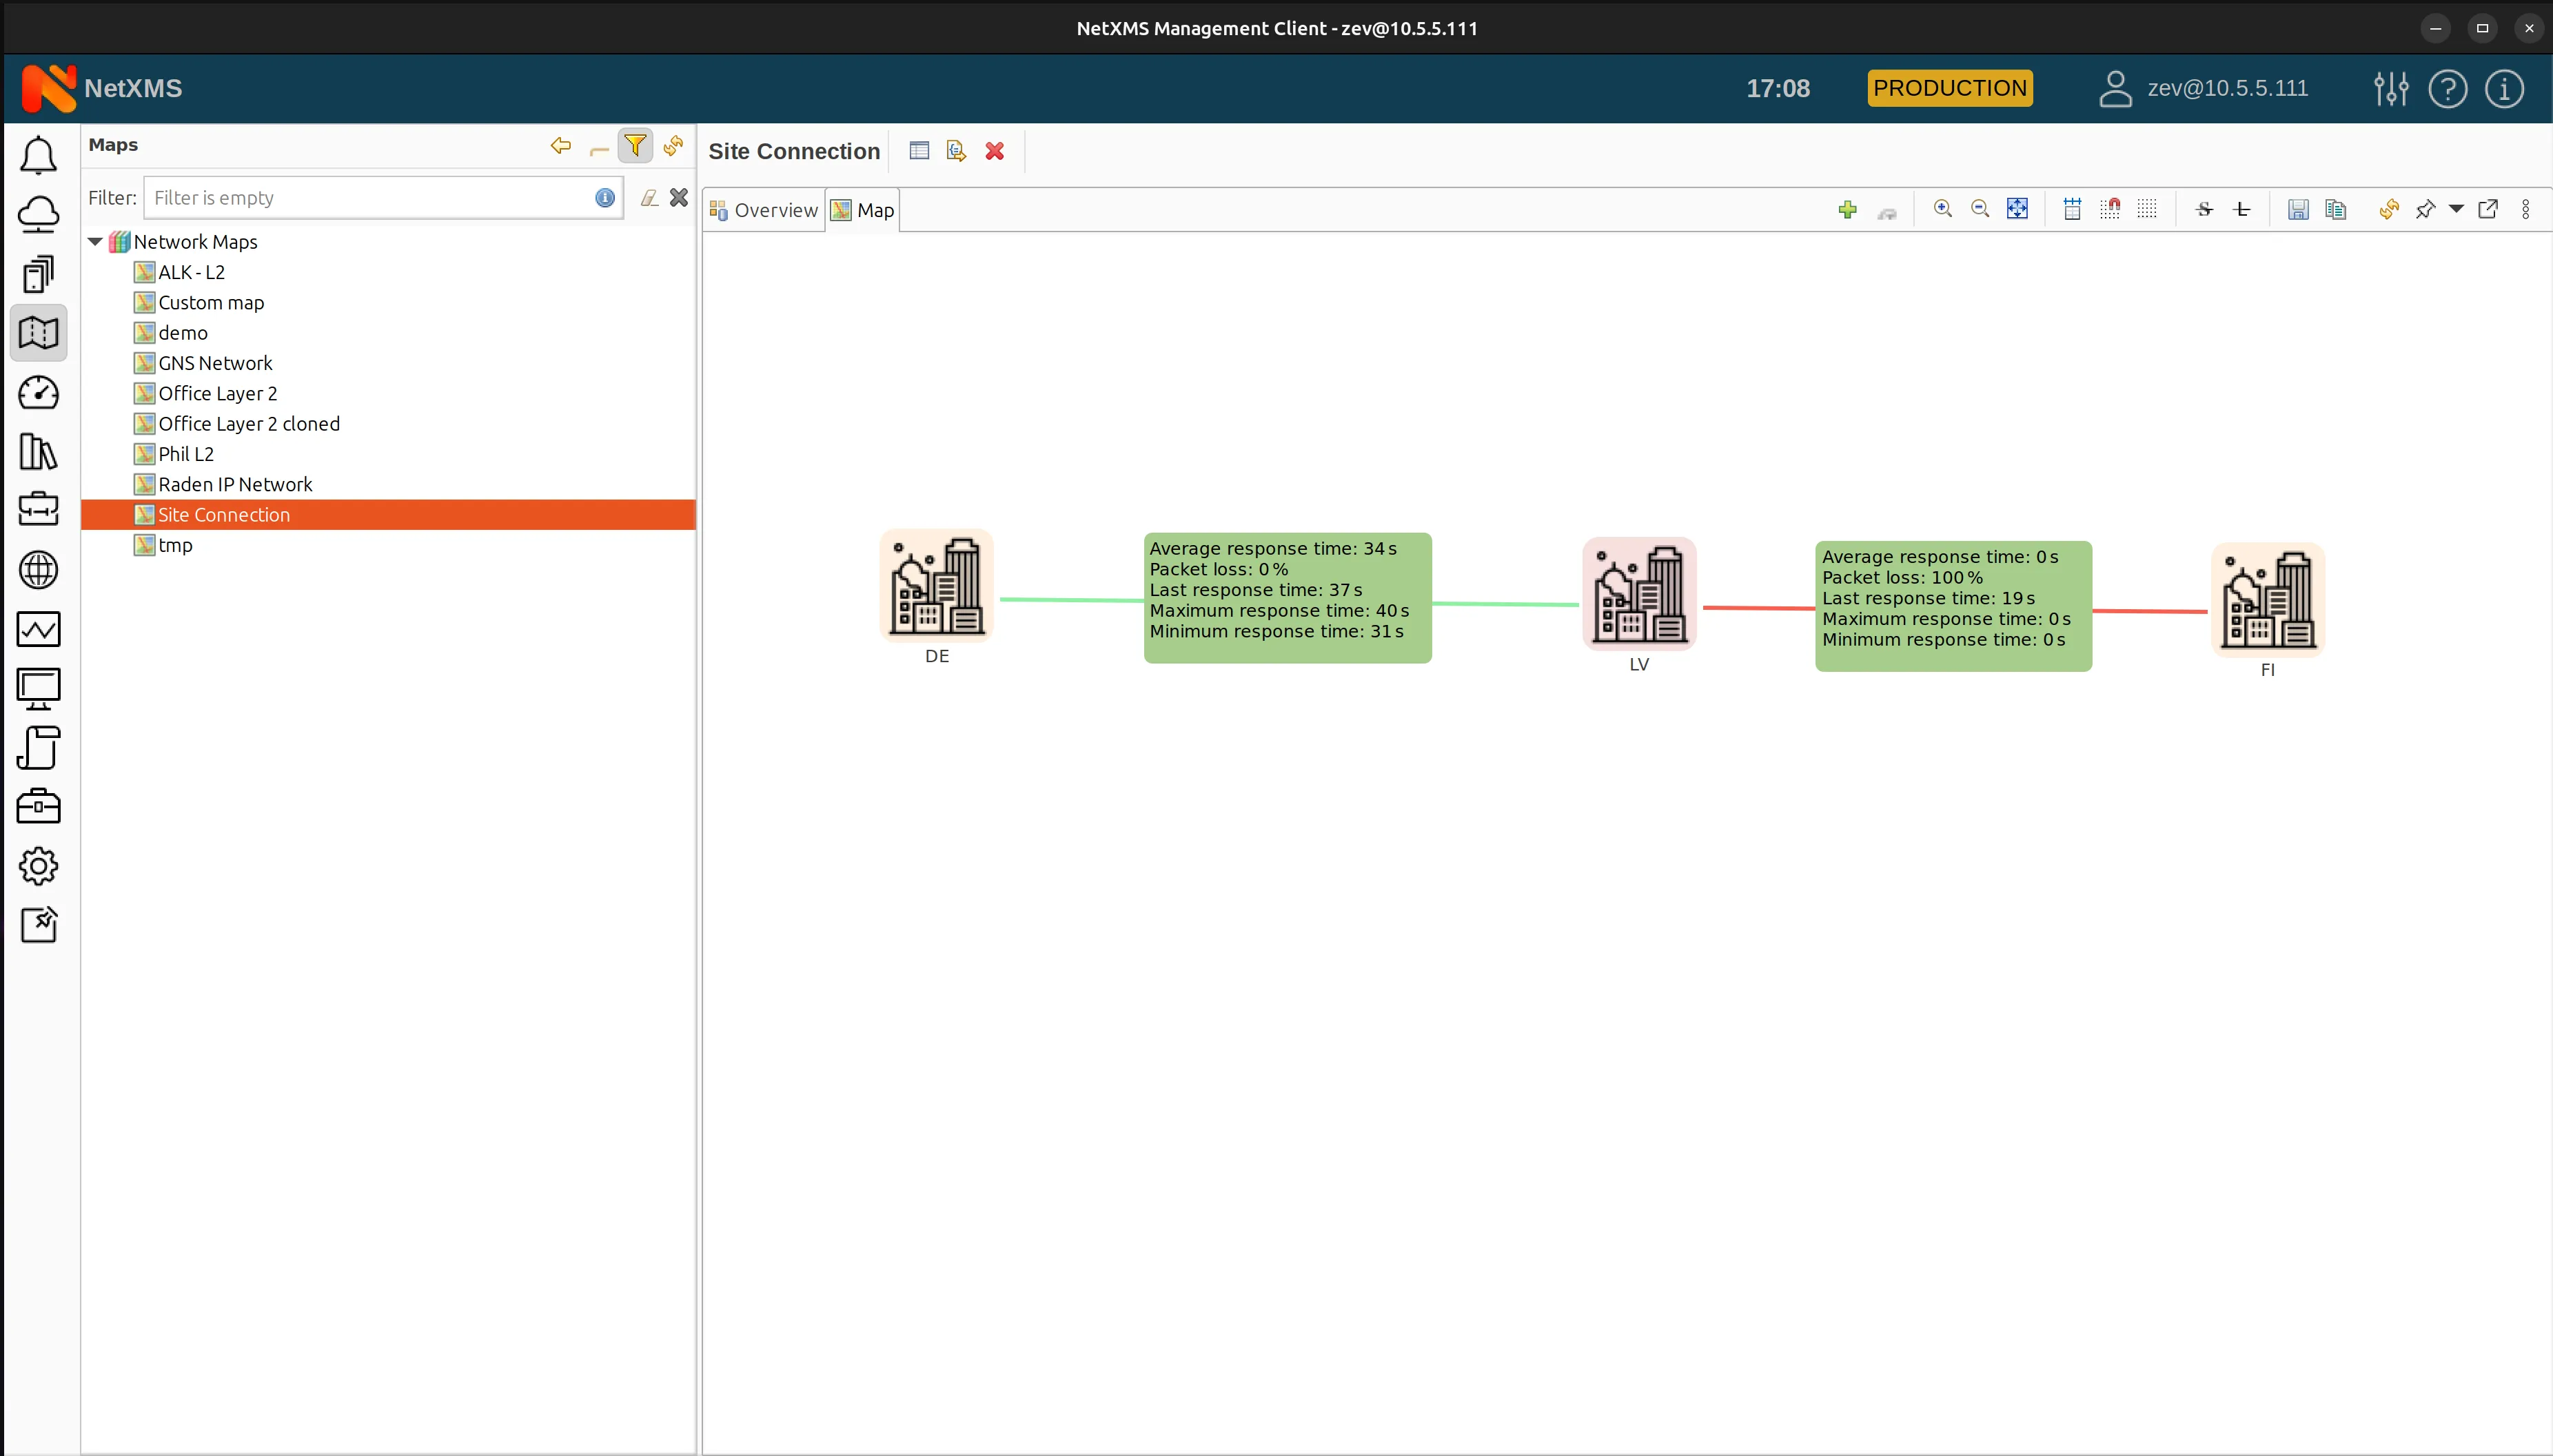This screenshot has height=1456, width=2553.
Task: Select the Zoom Out tool on map toolbar
Action: (1979, 209)
